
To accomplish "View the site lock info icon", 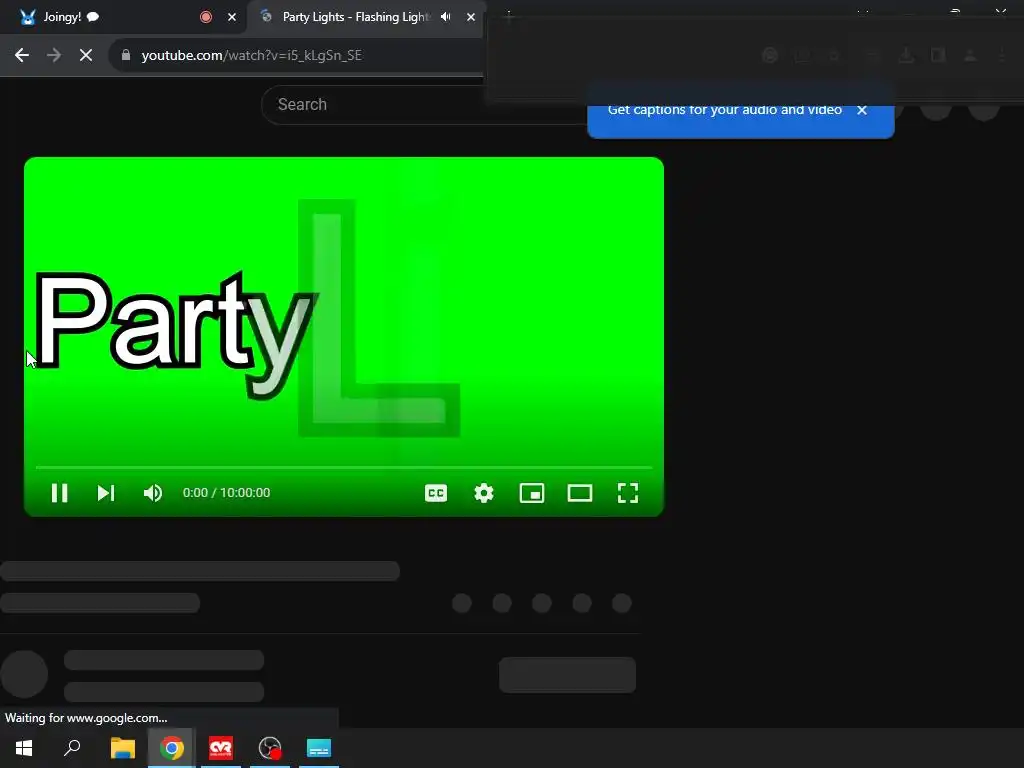I will 126,56.
